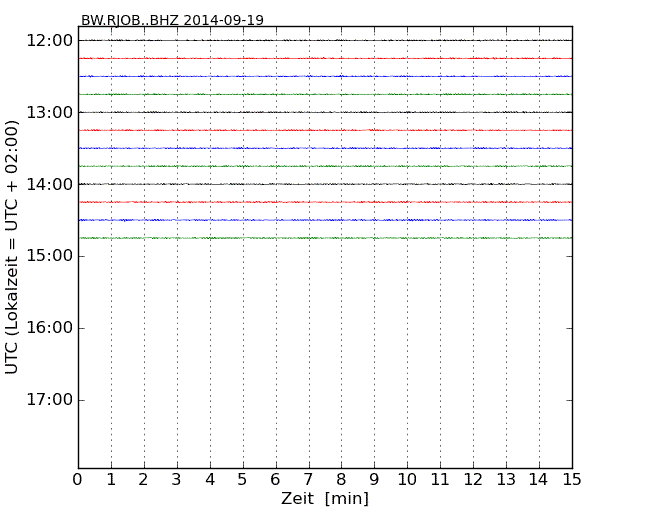Image resolution: width=650 pixels, height=520 pixels.
Task: Click the x-axis tick label 11
Action: tap(440, 480)
